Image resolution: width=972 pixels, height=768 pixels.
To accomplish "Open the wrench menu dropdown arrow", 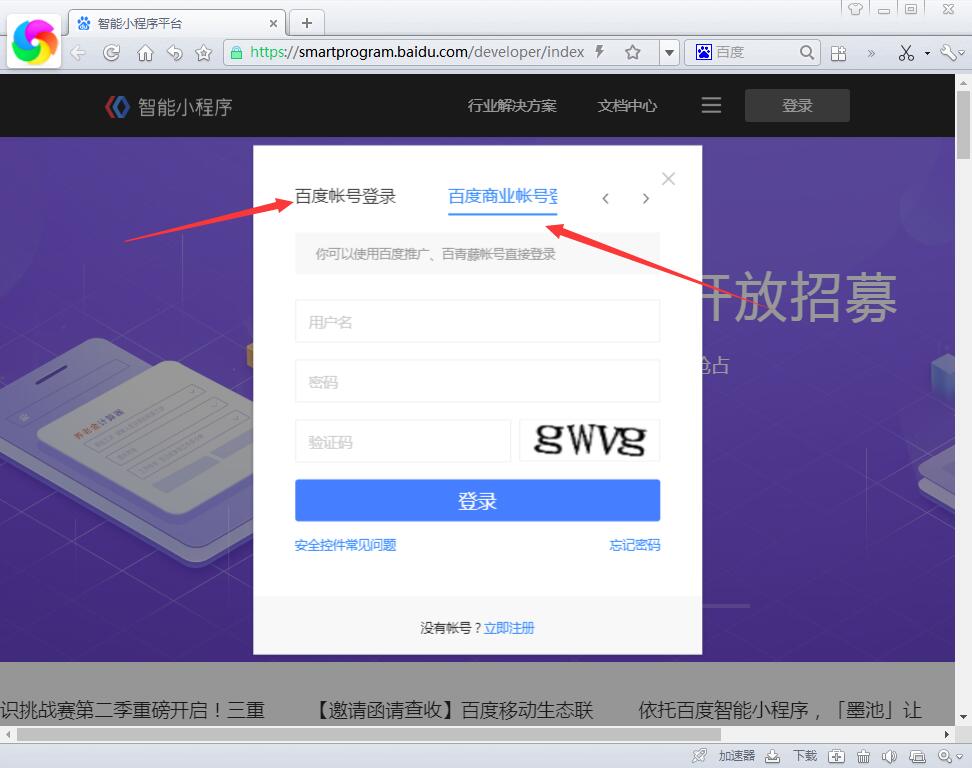I will 962,52.
